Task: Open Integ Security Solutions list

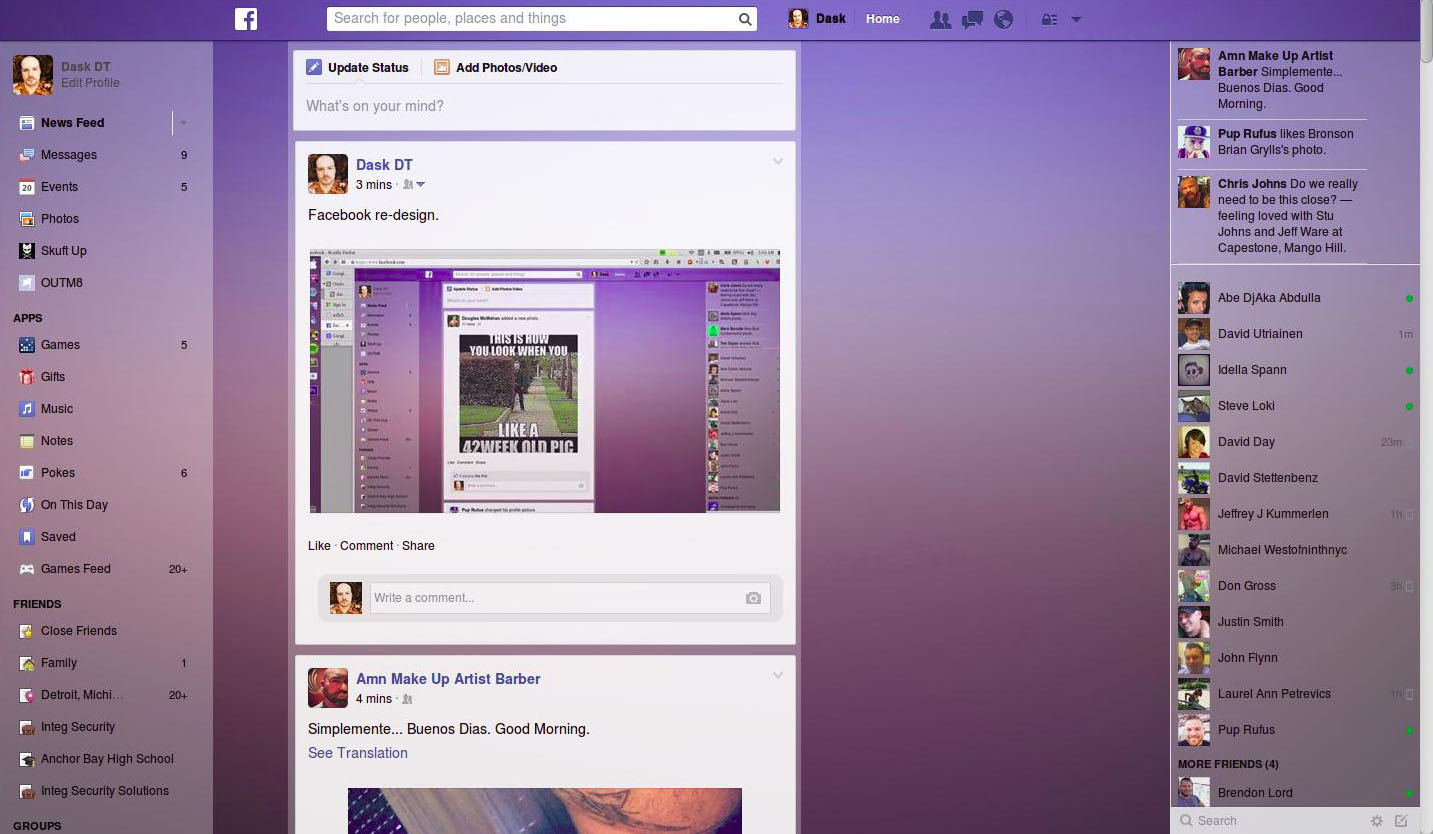Action: coord(105,791)
